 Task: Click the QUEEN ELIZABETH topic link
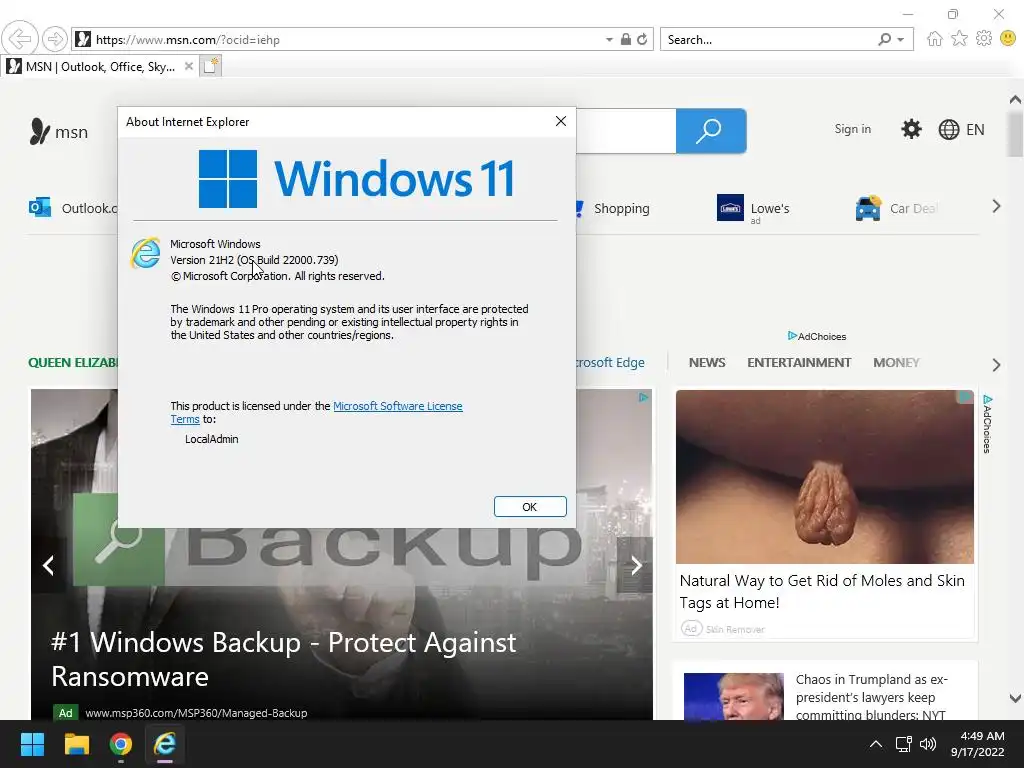point(73,362)
